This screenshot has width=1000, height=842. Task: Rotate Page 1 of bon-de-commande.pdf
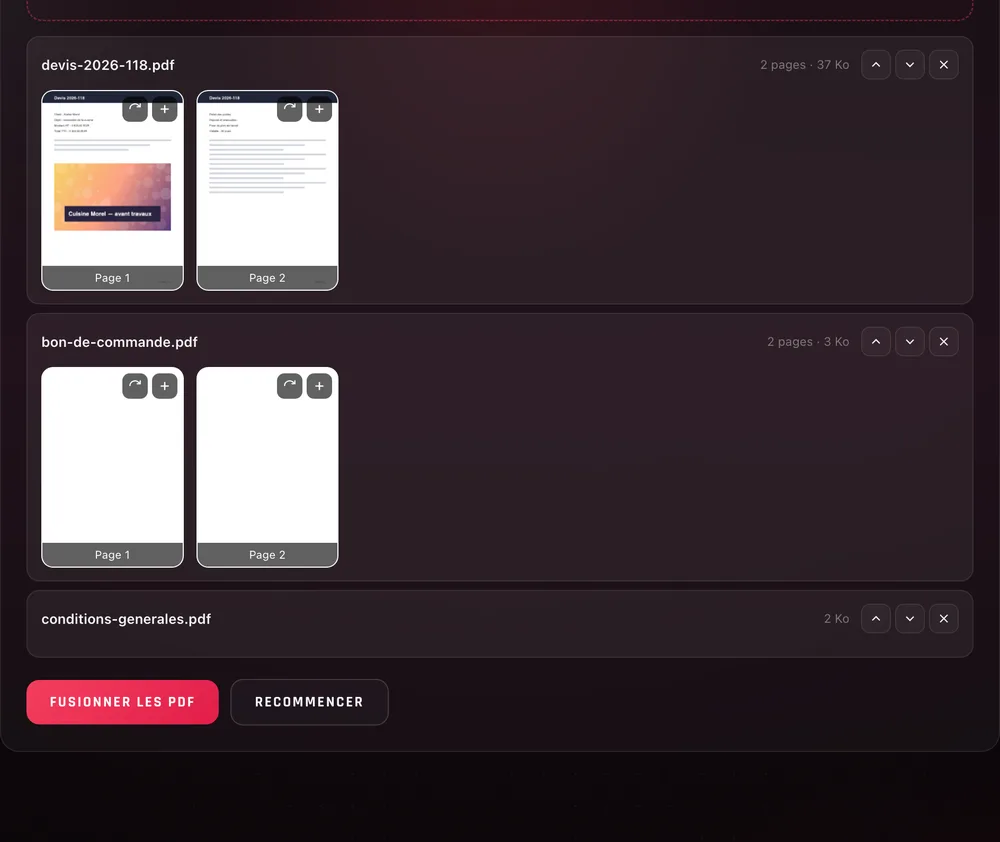coord(135,386)
